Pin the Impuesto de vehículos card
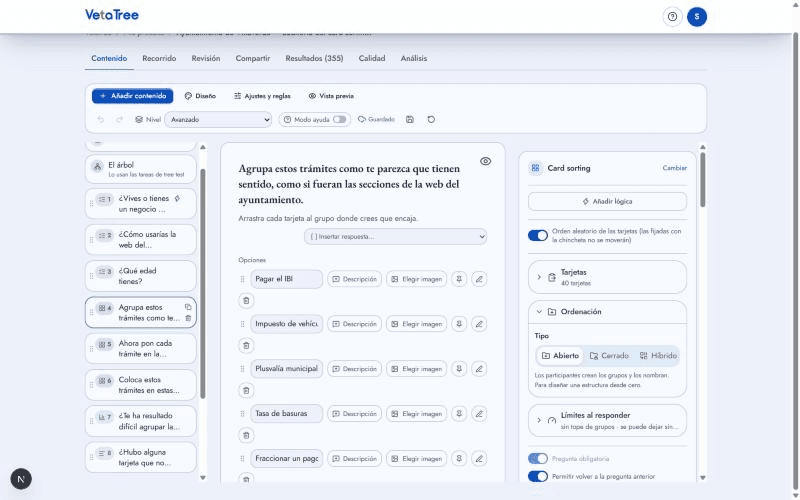 459,324
